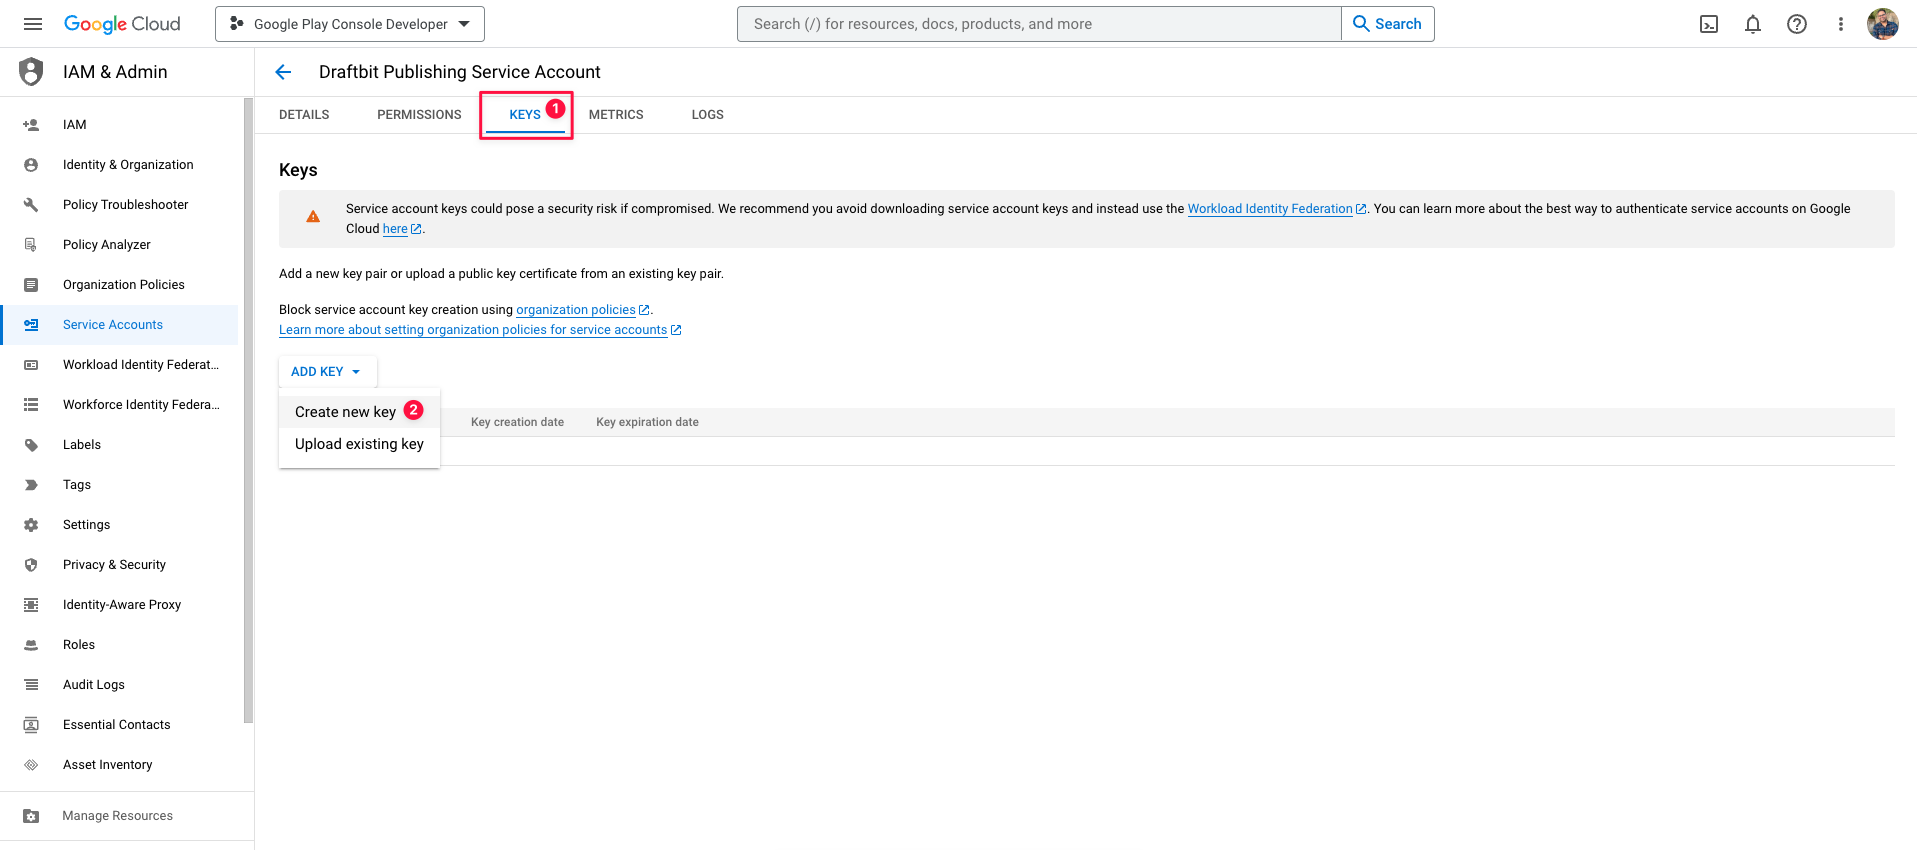Click the Manage Resources folder icon
This screenshot has width=1917, height=850.
[31, 816]
